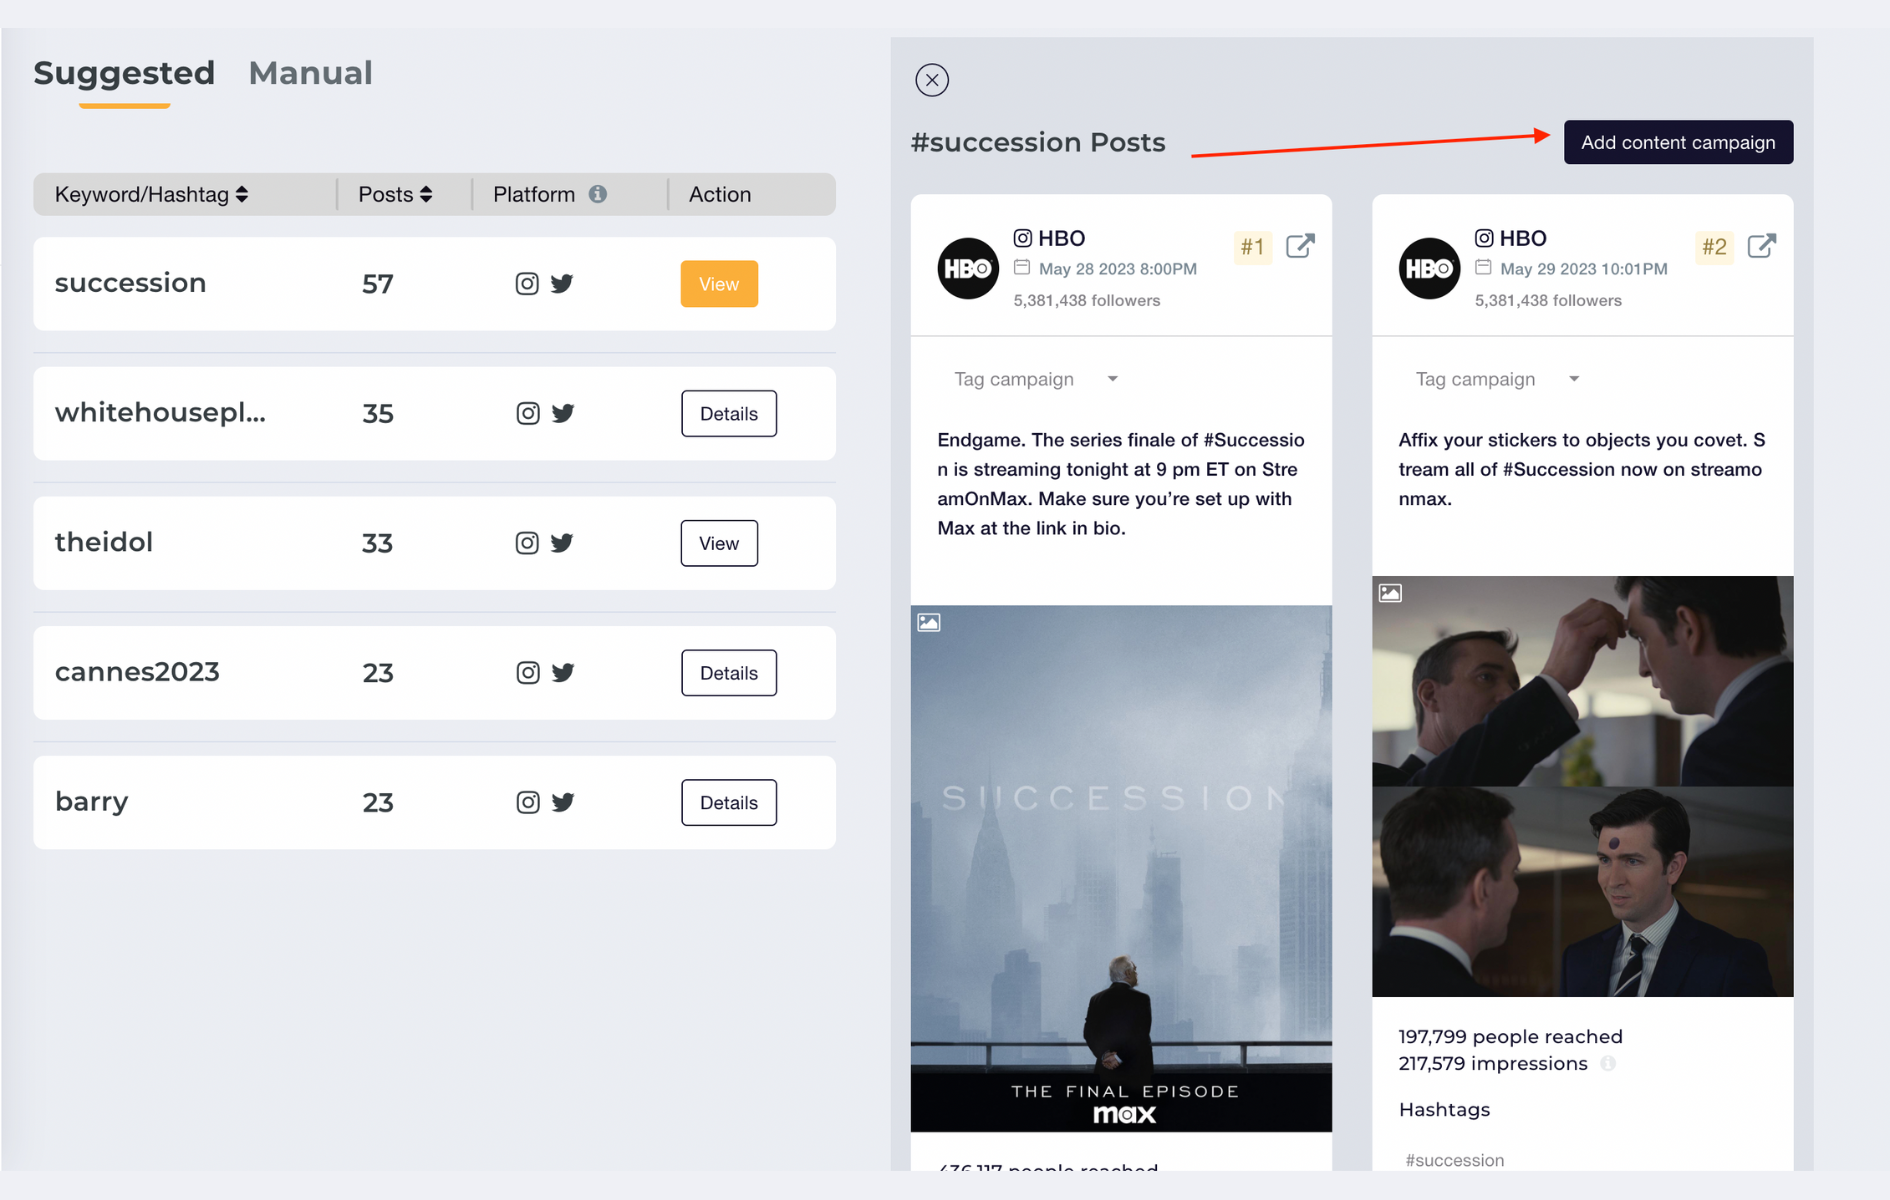Screen dimensions: 1890x1200
Task: Click the 35 posts count
Action: pos(377,413)
